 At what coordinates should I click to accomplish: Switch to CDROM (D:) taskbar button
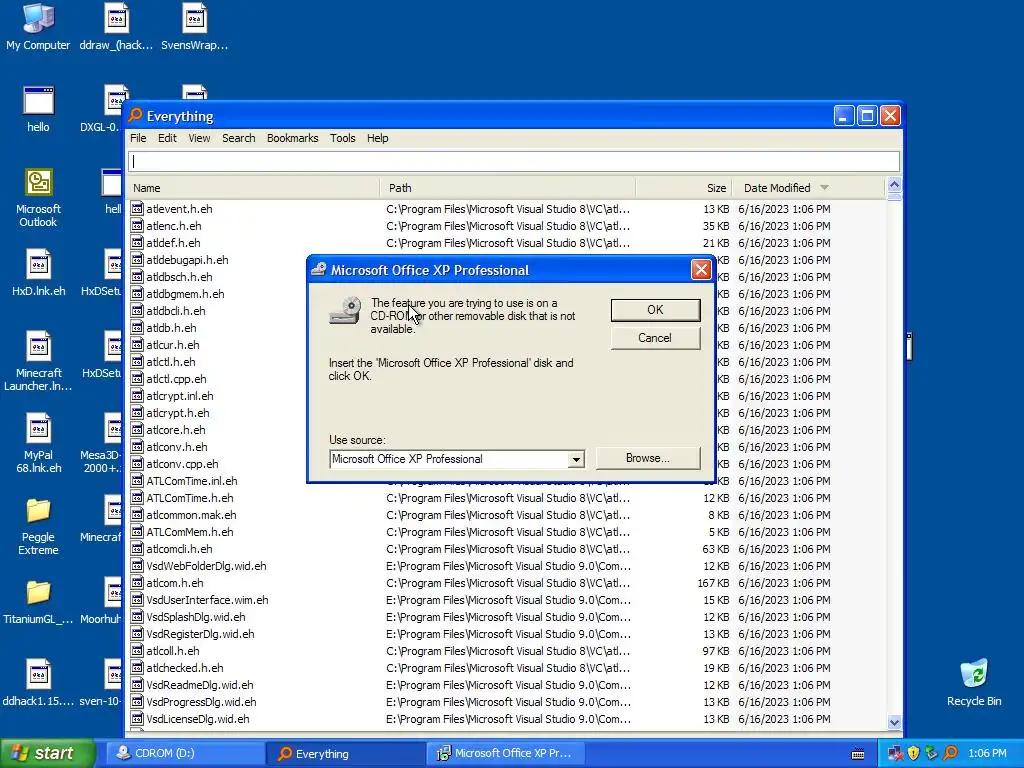[x=183, y=753]
